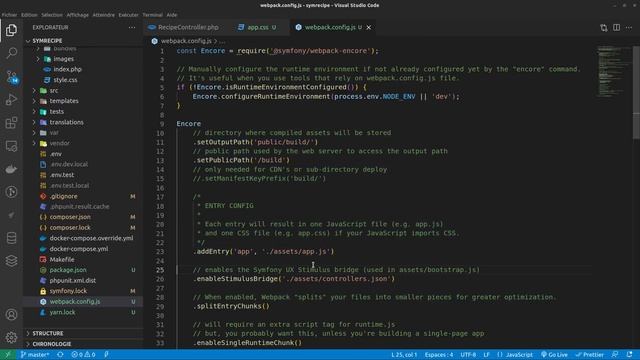Viewport: 640px width, 360px height.
Task: Click the Go Live status bar item
Action: coord(554,355)
